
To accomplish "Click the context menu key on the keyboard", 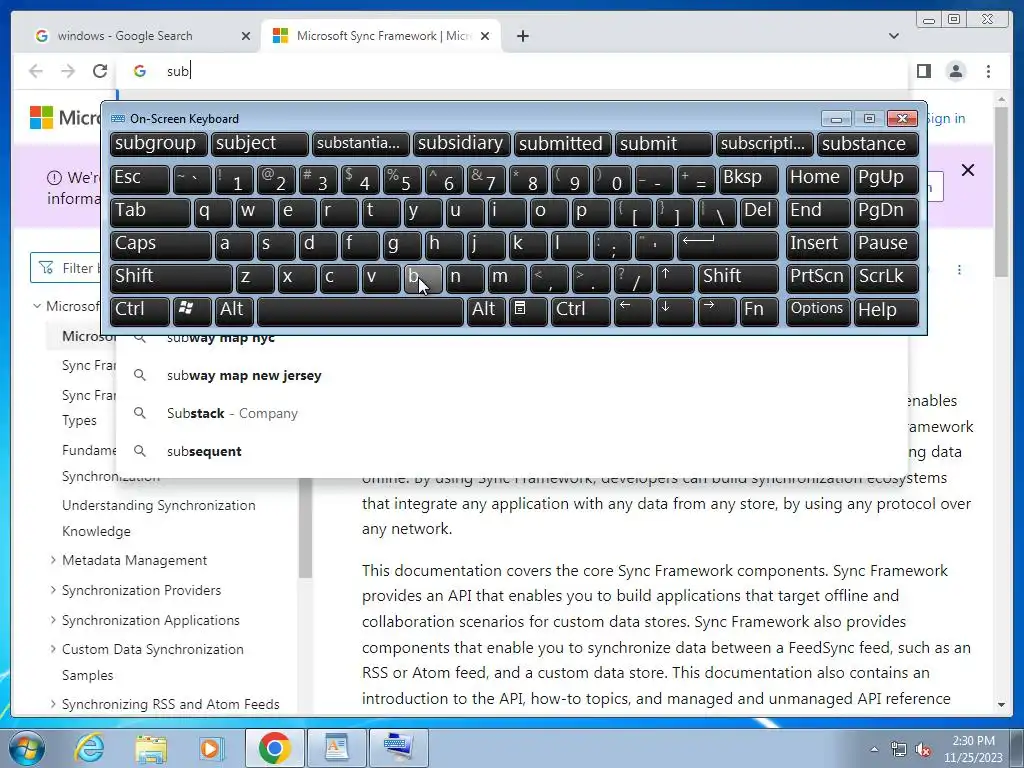I will tap(528, 311).
